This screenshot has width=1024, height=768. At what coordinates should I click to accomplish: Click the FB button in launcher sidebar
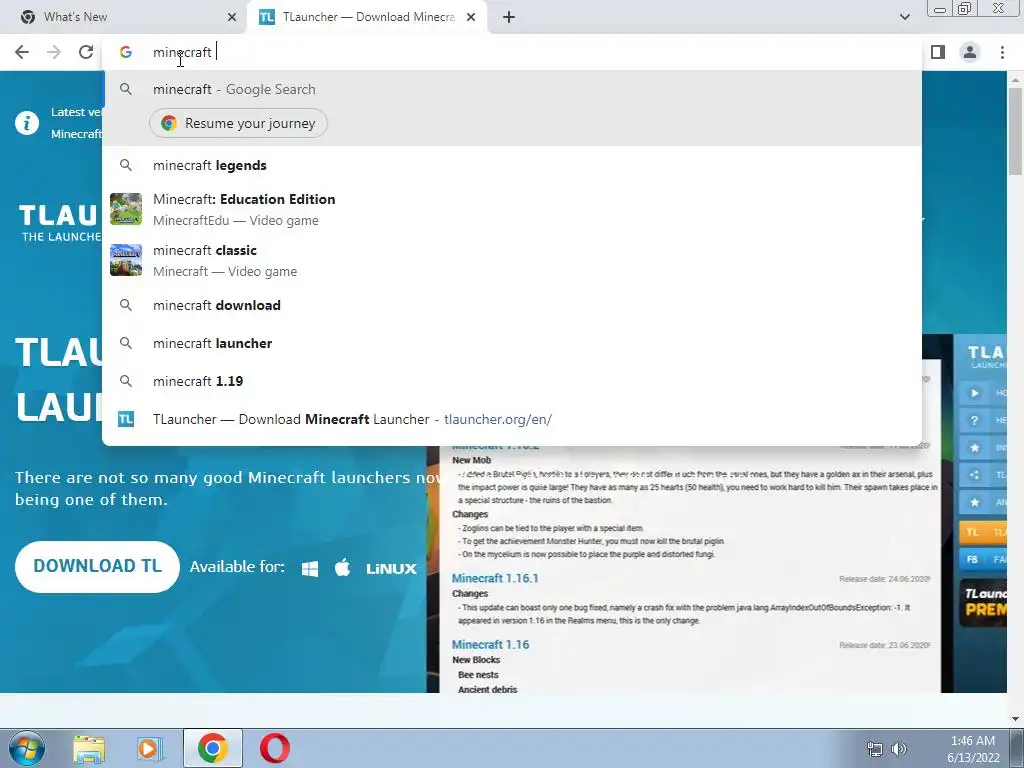[983, 559]
